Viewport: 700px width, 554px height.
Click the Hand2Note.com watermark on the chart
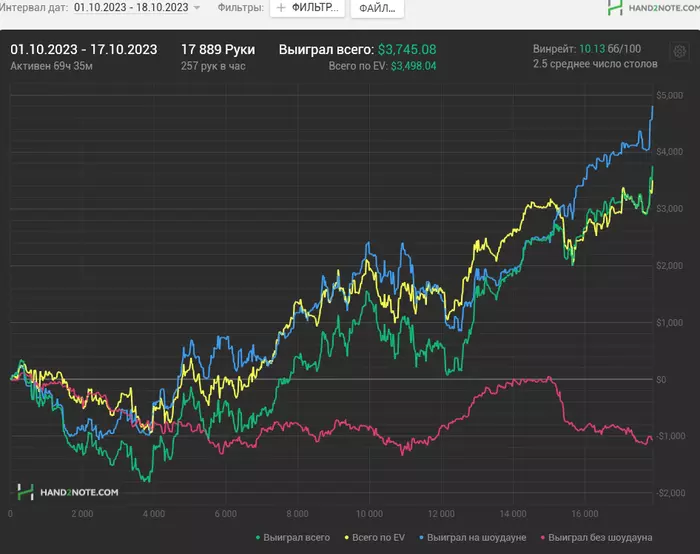point(68,492)
